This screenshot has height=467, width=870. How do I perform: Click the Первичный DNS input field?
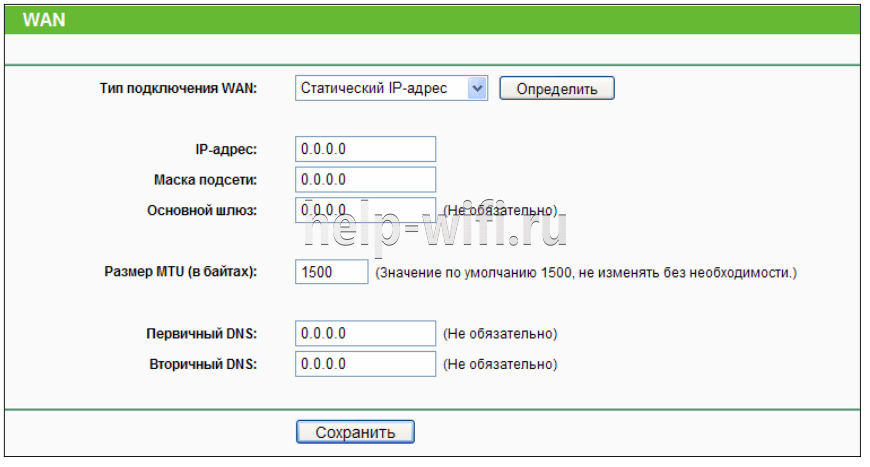click(x=366, y=333)
